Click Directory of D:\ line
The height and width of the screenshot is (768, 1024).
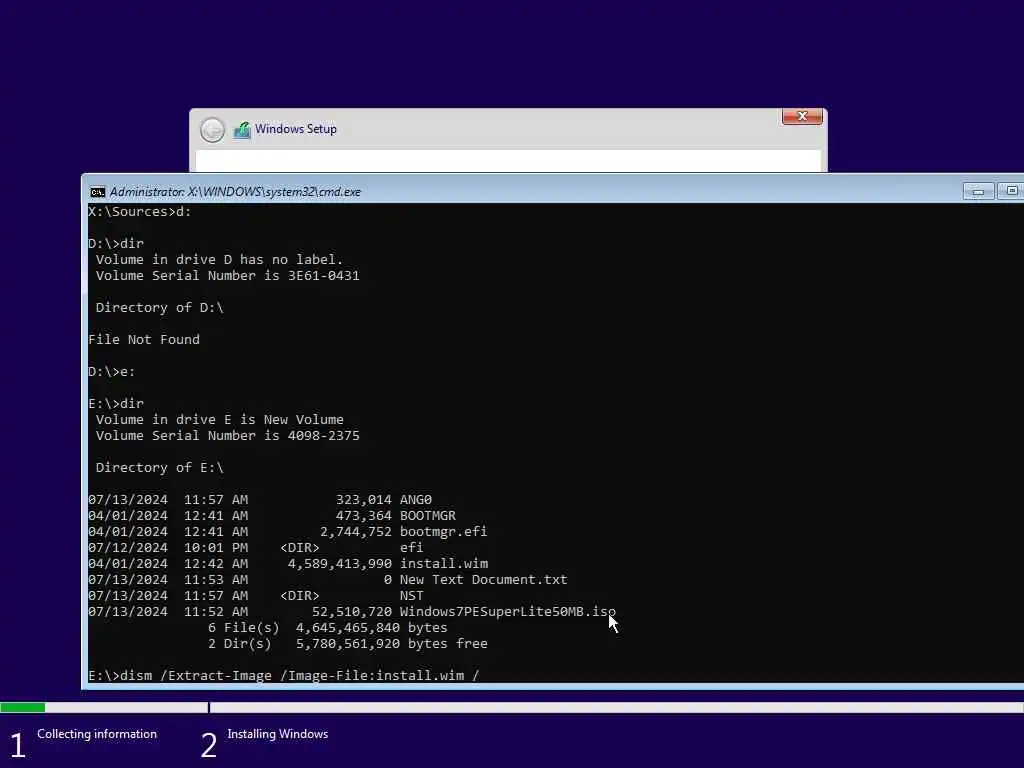[159, 308]
